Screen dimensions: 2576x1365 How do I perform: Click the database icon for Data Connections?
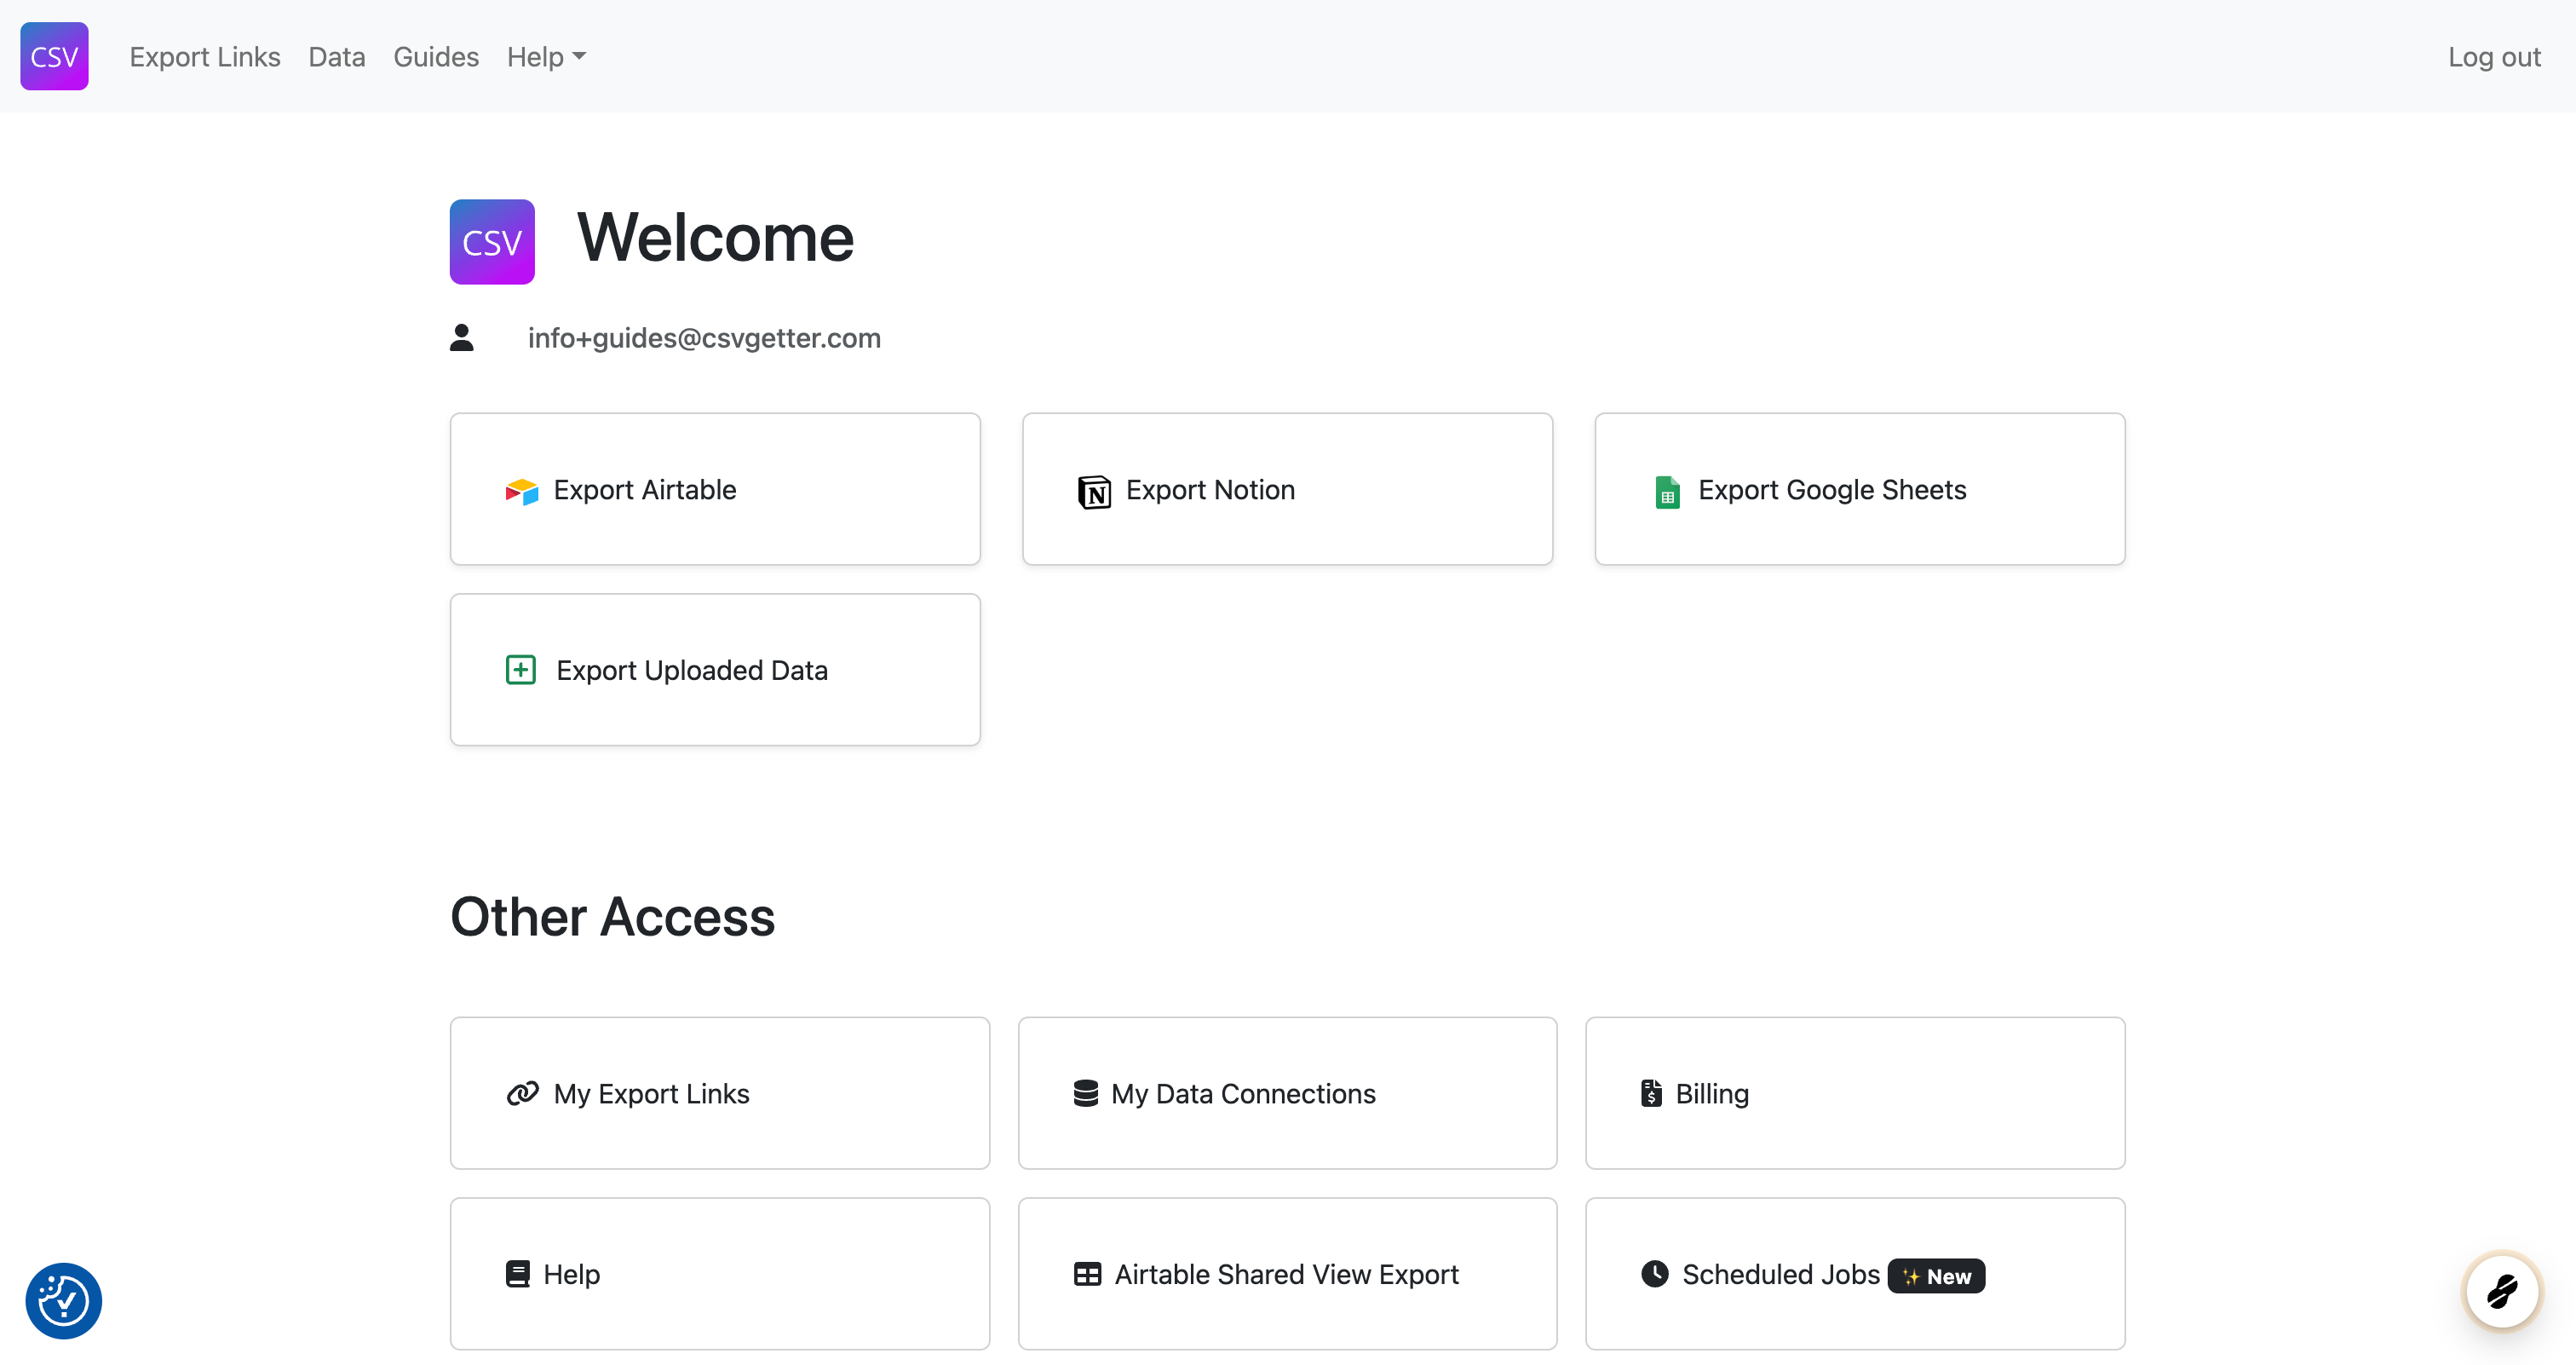[x=1085, y=1093]
